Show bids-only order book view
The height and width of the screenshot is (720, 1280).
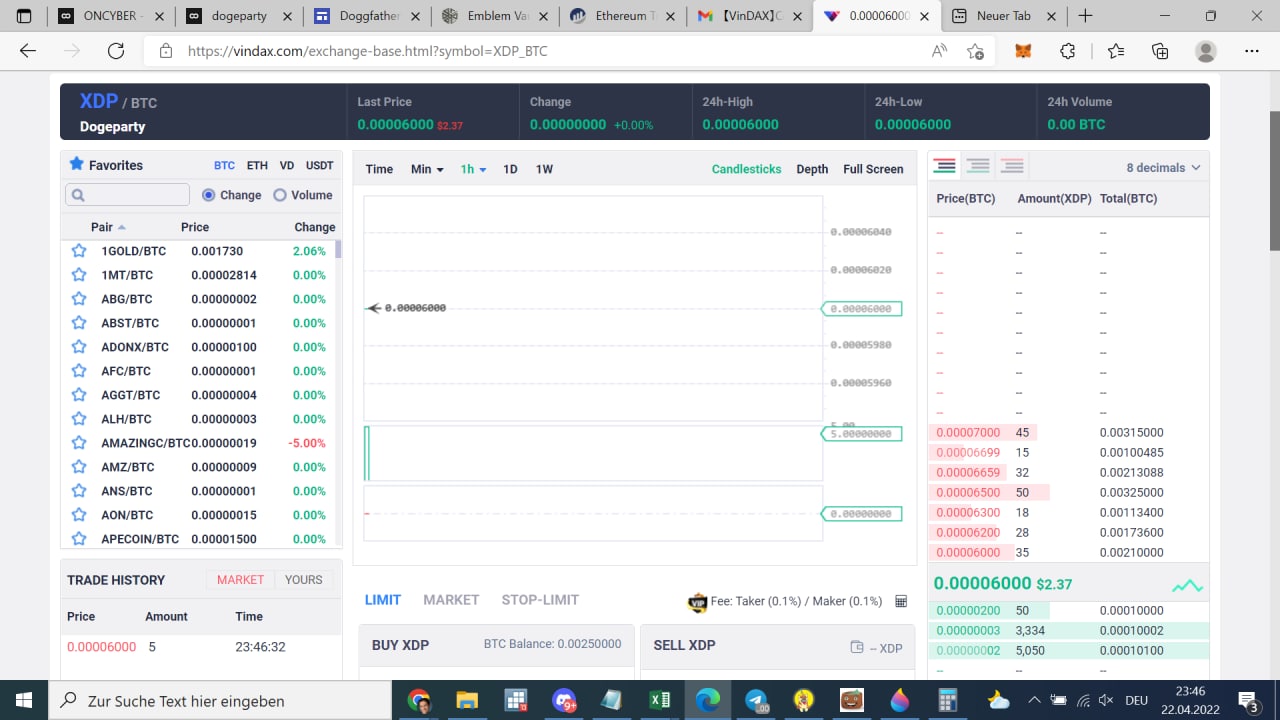point(978,166)
